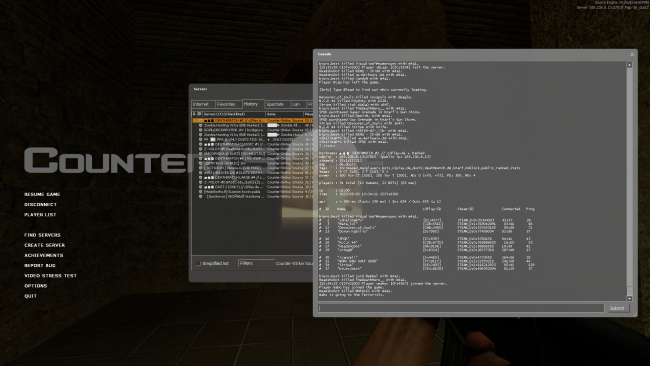Click shield icon on highlighted DEATHMATCH #2 row
The width and height of the screenshot is (650, 366).
tap(200, 121)
